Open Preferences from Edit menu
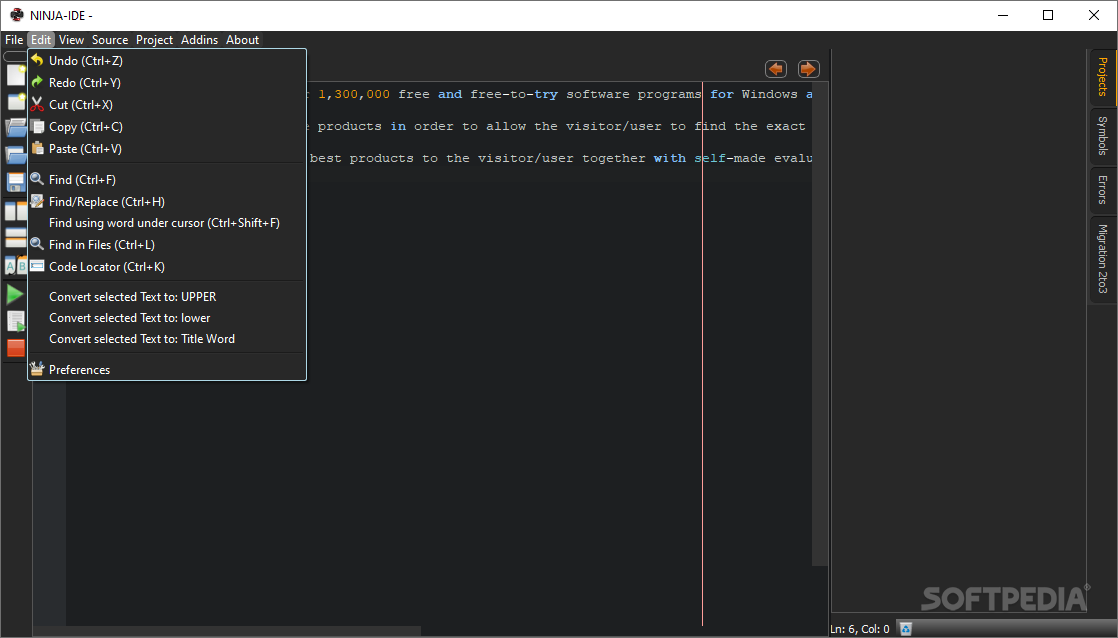The height and width of the screenshot is (638, 1118). pyautogui.click(x=167, y=369)
